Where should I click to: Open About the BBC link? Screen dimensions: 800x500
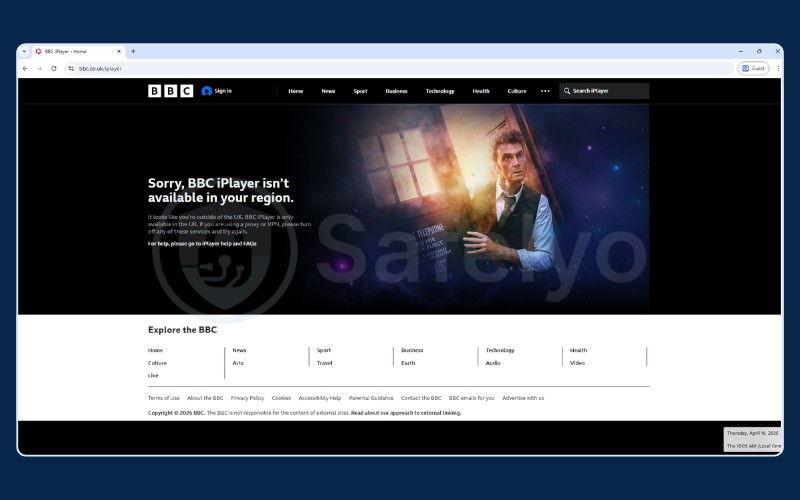pyautogui.click(x=205, y=398)
